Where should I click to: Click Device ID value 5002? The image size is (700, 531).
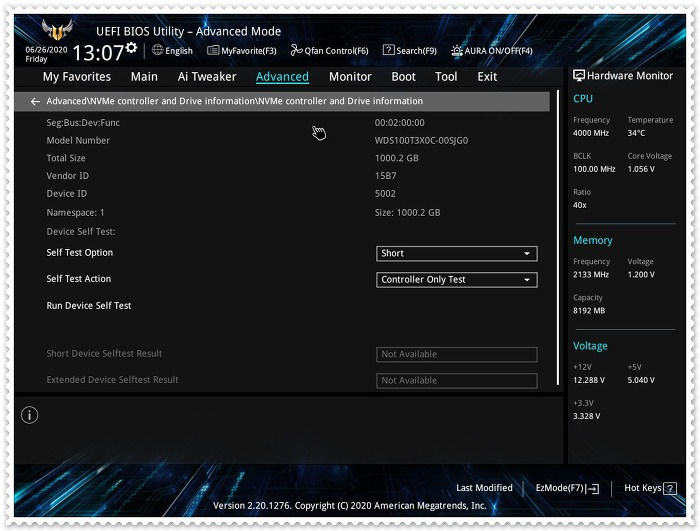click(385, 194)
